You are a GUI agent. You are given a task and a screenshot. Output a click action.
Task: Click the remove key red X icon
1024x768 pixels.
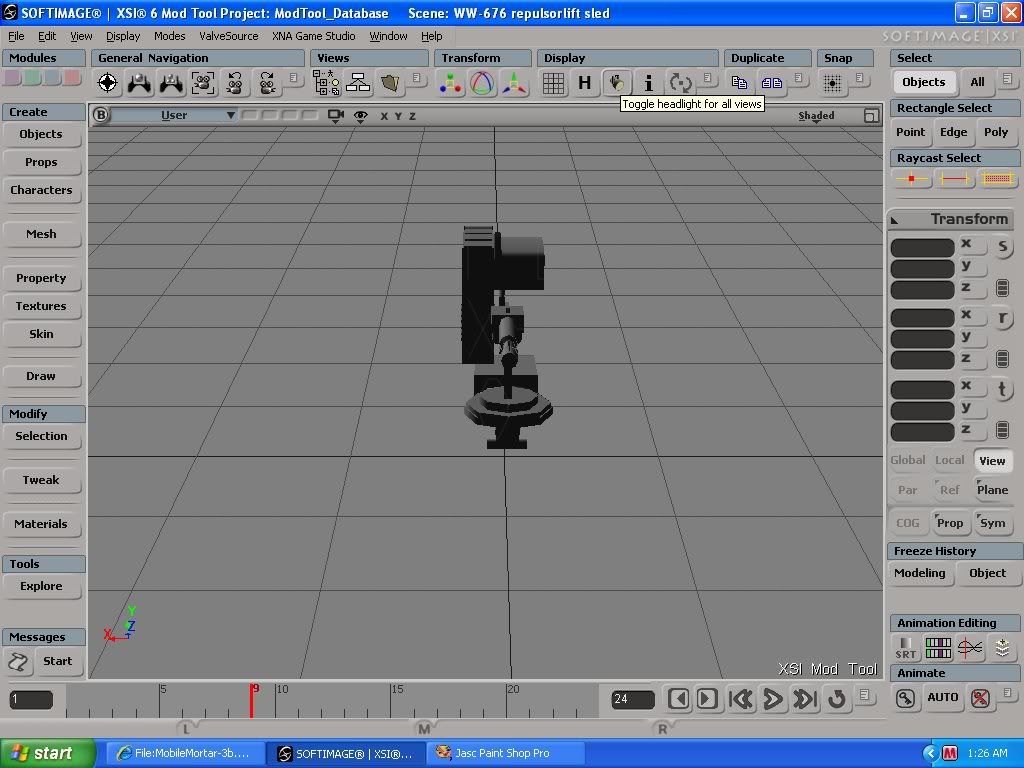tap(980, 698)
